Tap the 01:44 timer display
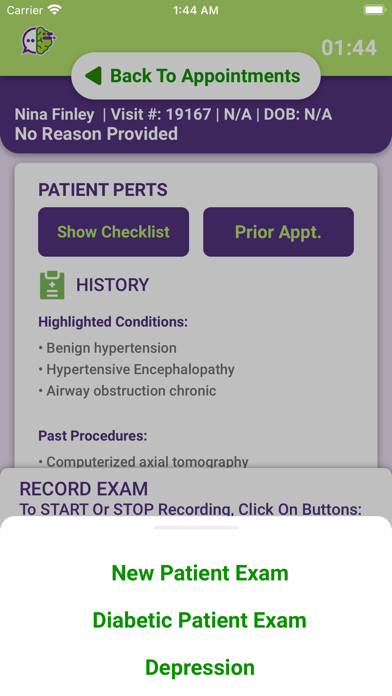The height and width of the screenshot is (696, 392). [x=349, y=47]
